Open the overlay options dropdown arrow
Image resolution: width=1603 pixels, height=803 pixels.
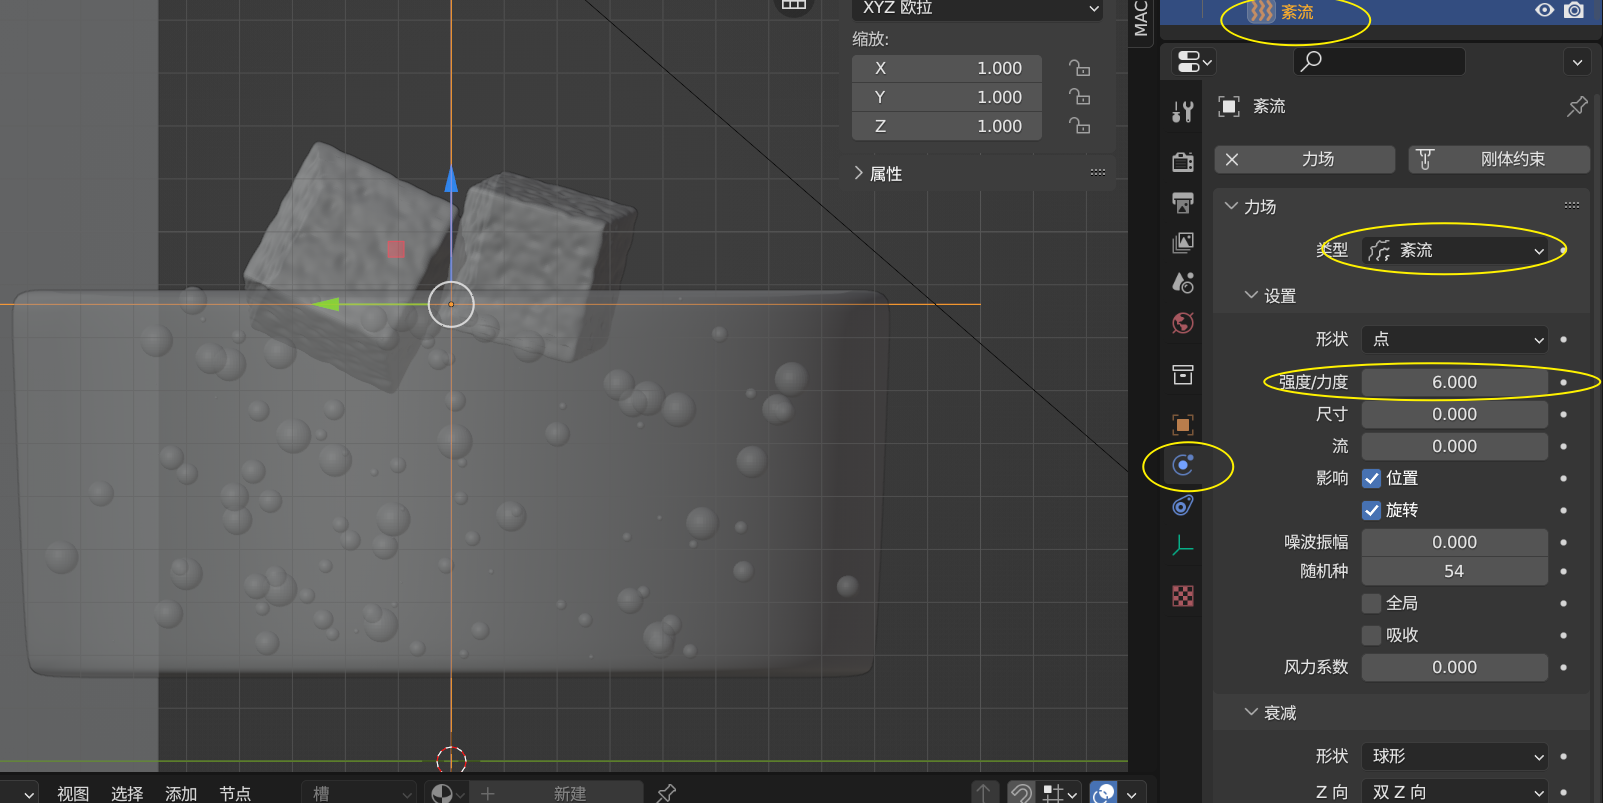[1131, 794]
